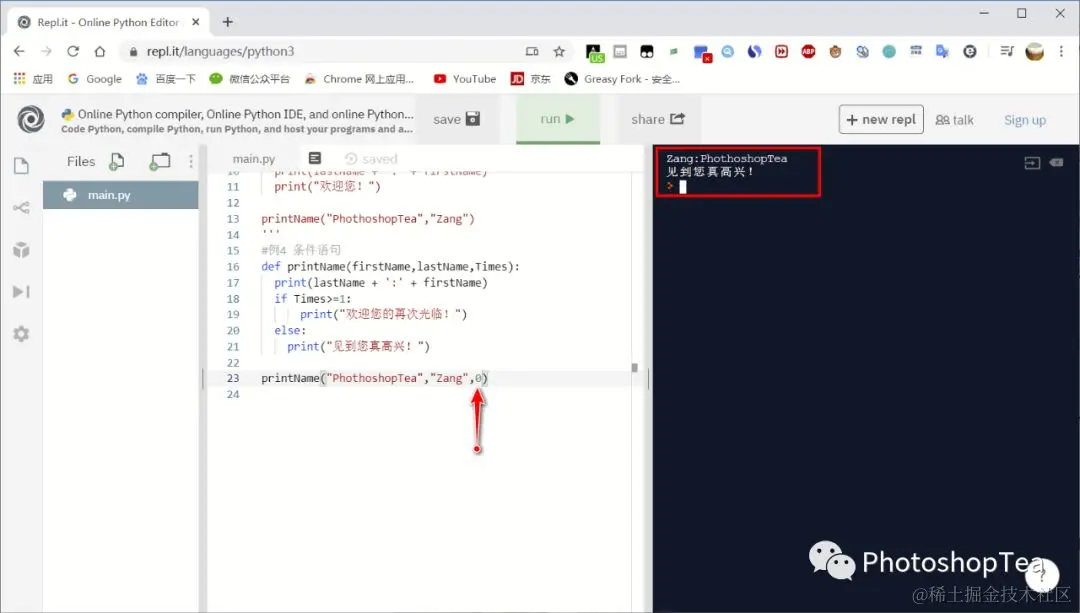Screen dimensions: 1080x613
Task: Open version control sidebar icon
Action: [21, 207]
